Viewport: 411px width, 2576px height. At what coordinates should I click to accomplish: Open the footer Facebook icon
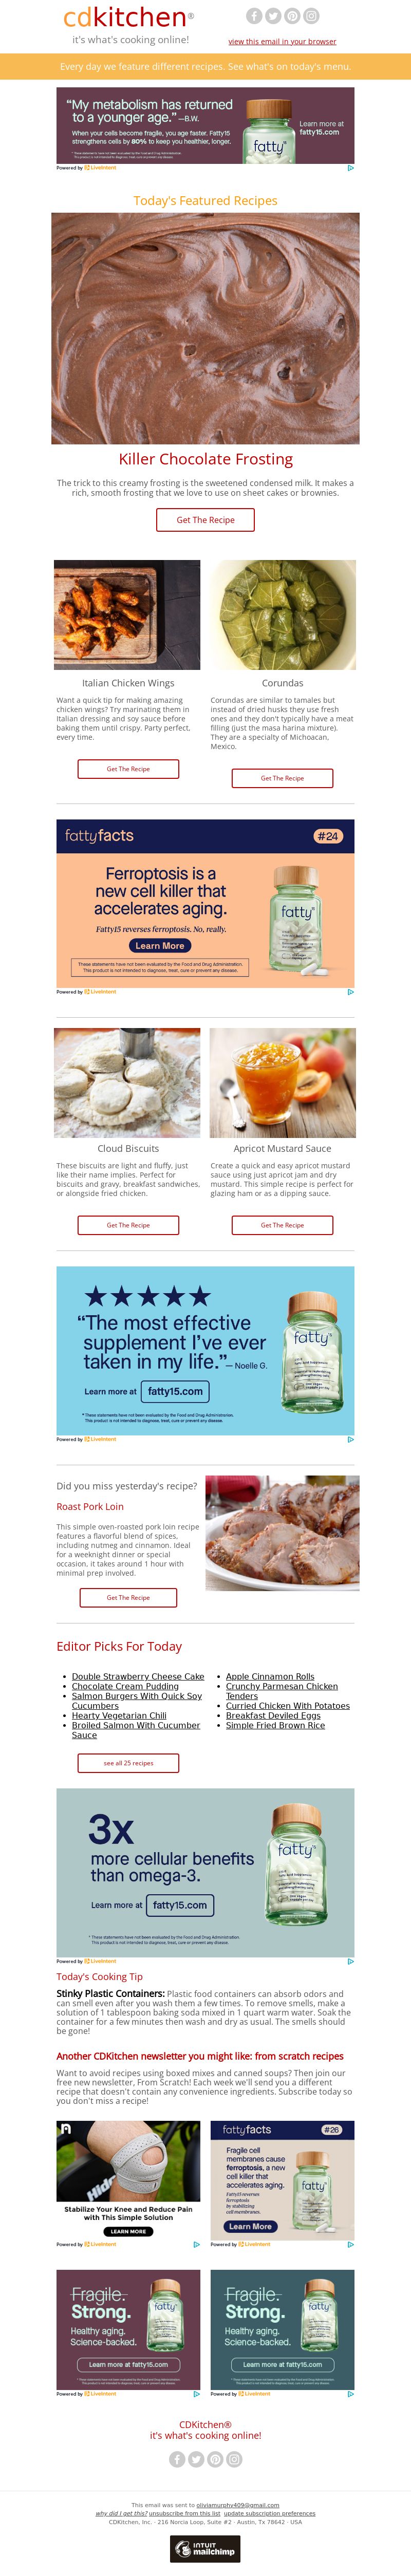tap(177, 2459)
